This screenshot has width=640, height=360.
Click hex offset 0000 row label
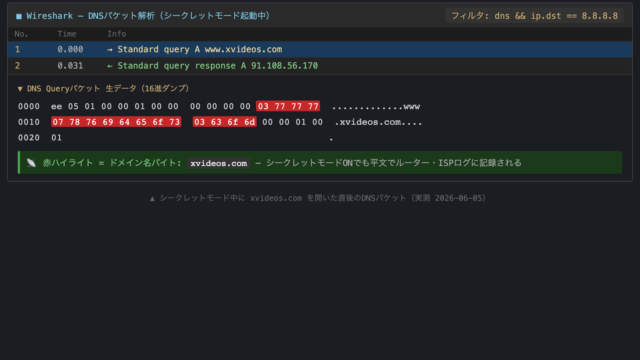tap(29, 107)
